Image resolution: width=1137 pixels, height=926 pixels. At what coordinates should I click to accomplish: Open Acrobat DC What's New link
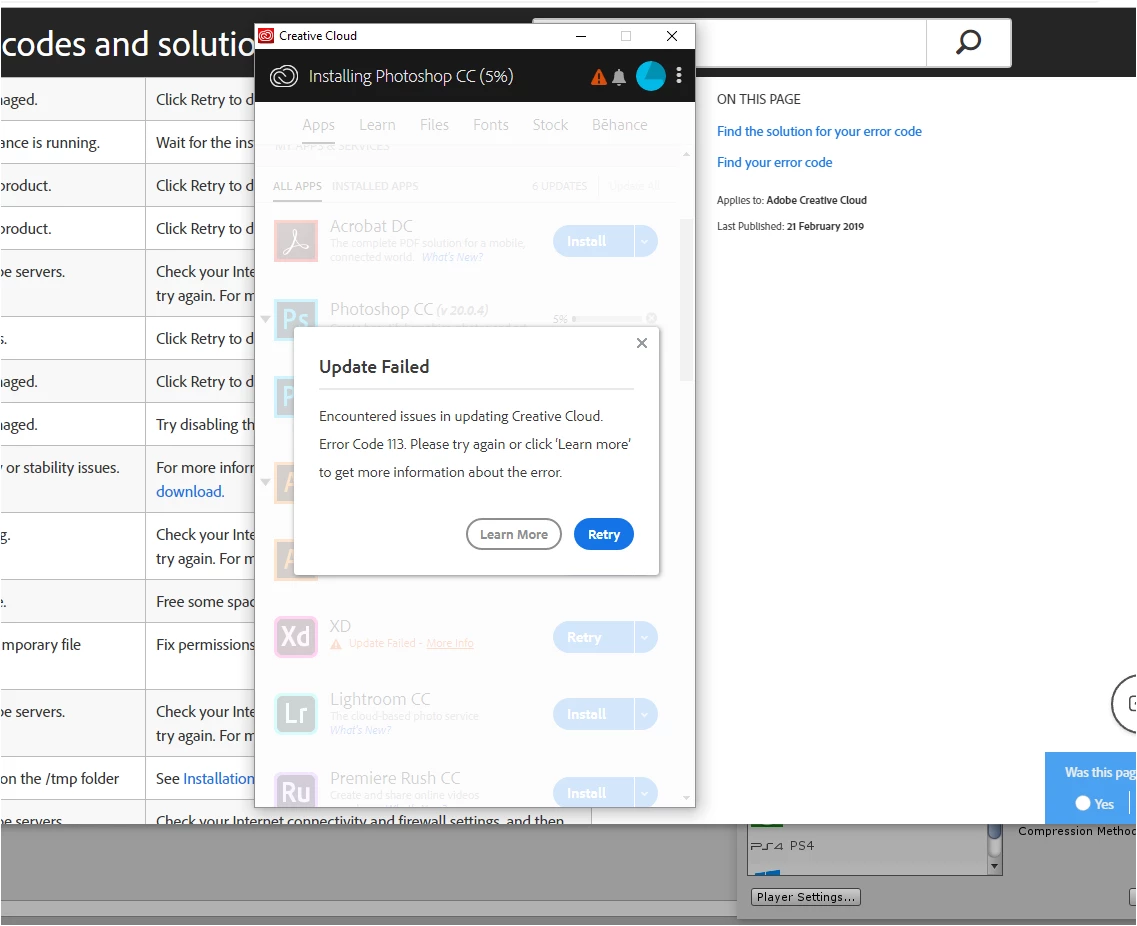452,257
